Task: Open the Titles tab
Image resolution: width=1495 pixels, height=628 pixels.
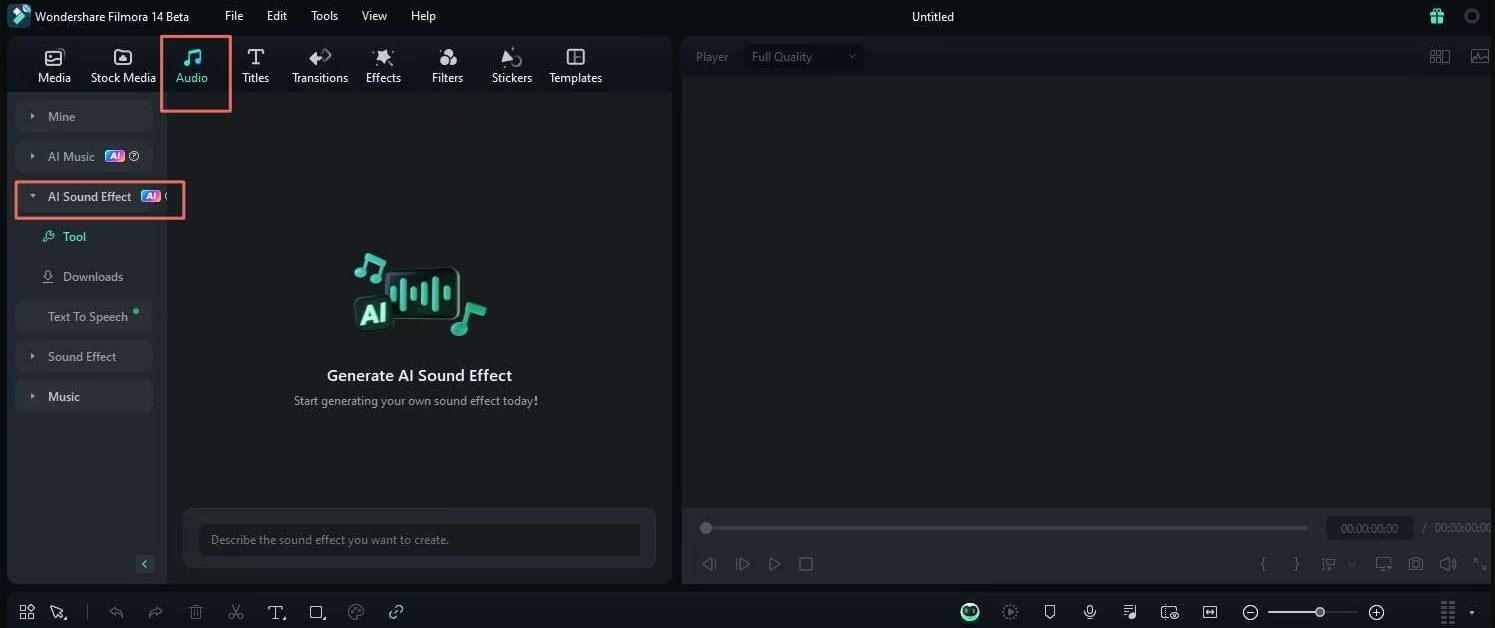Action: coord(256,66)
